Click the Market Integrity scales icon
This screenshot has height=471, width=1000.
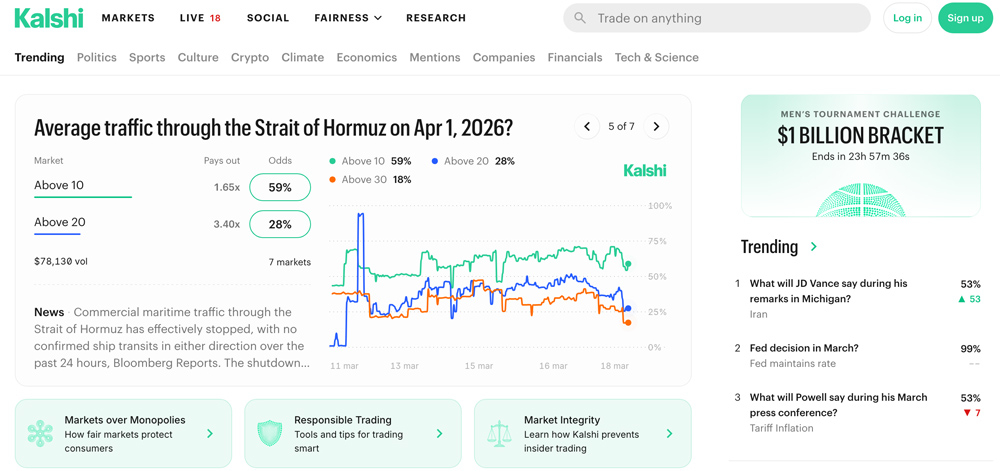(x=499, y=433)
